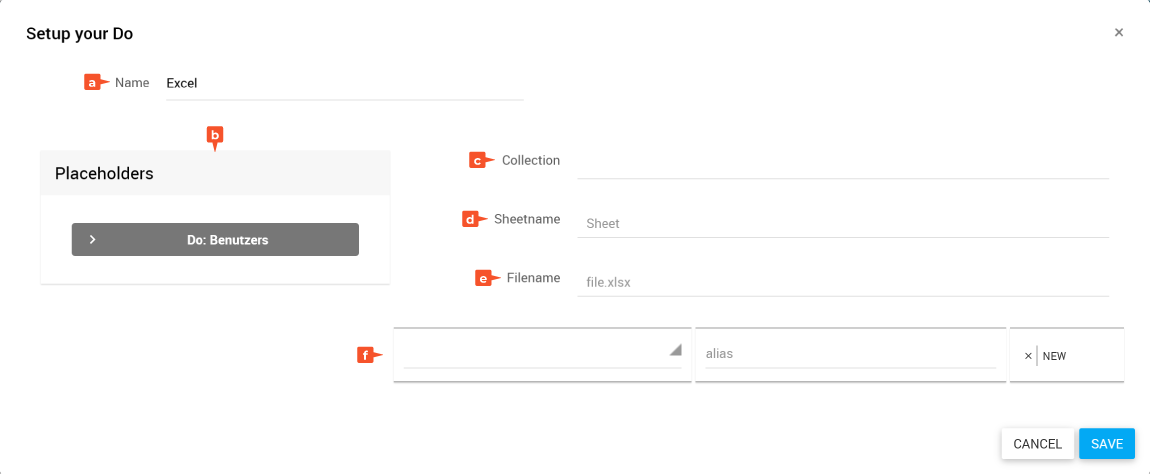The width and height of the screenshot is (1150, 474).
Task: Click the orange marker 'a' beside Name
Action: (x=93, y=83)
